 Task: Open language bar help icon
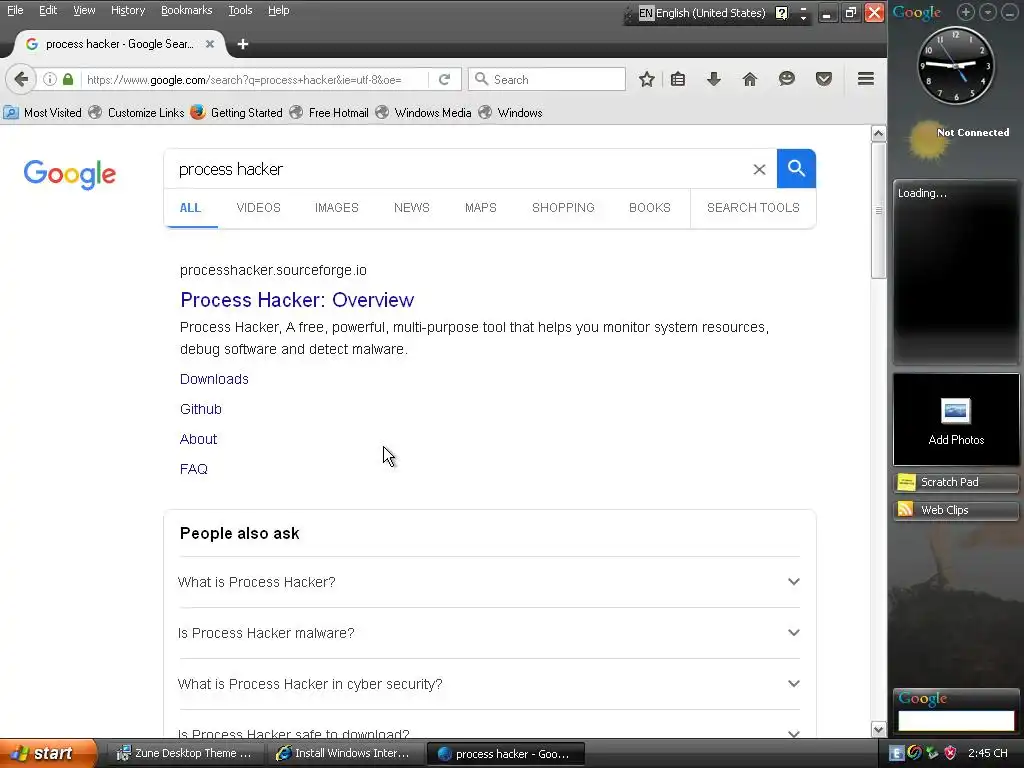781,13
